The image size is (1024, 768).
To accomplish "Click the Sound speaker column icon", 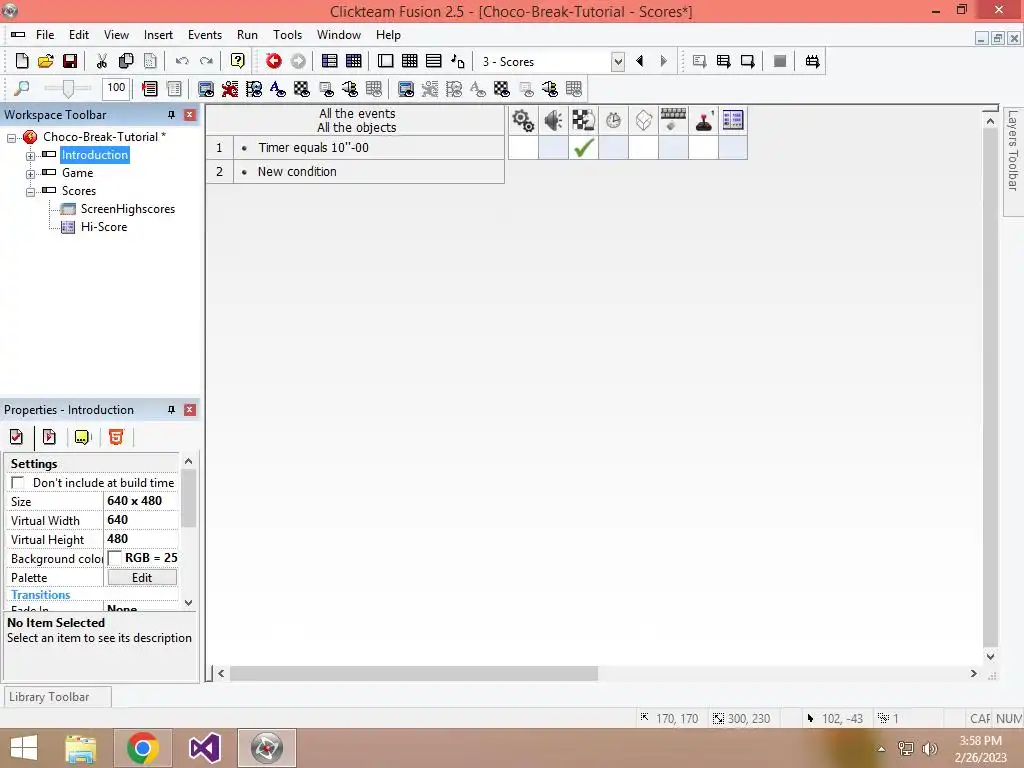I will pyautogui.click(x=553, y=121).
